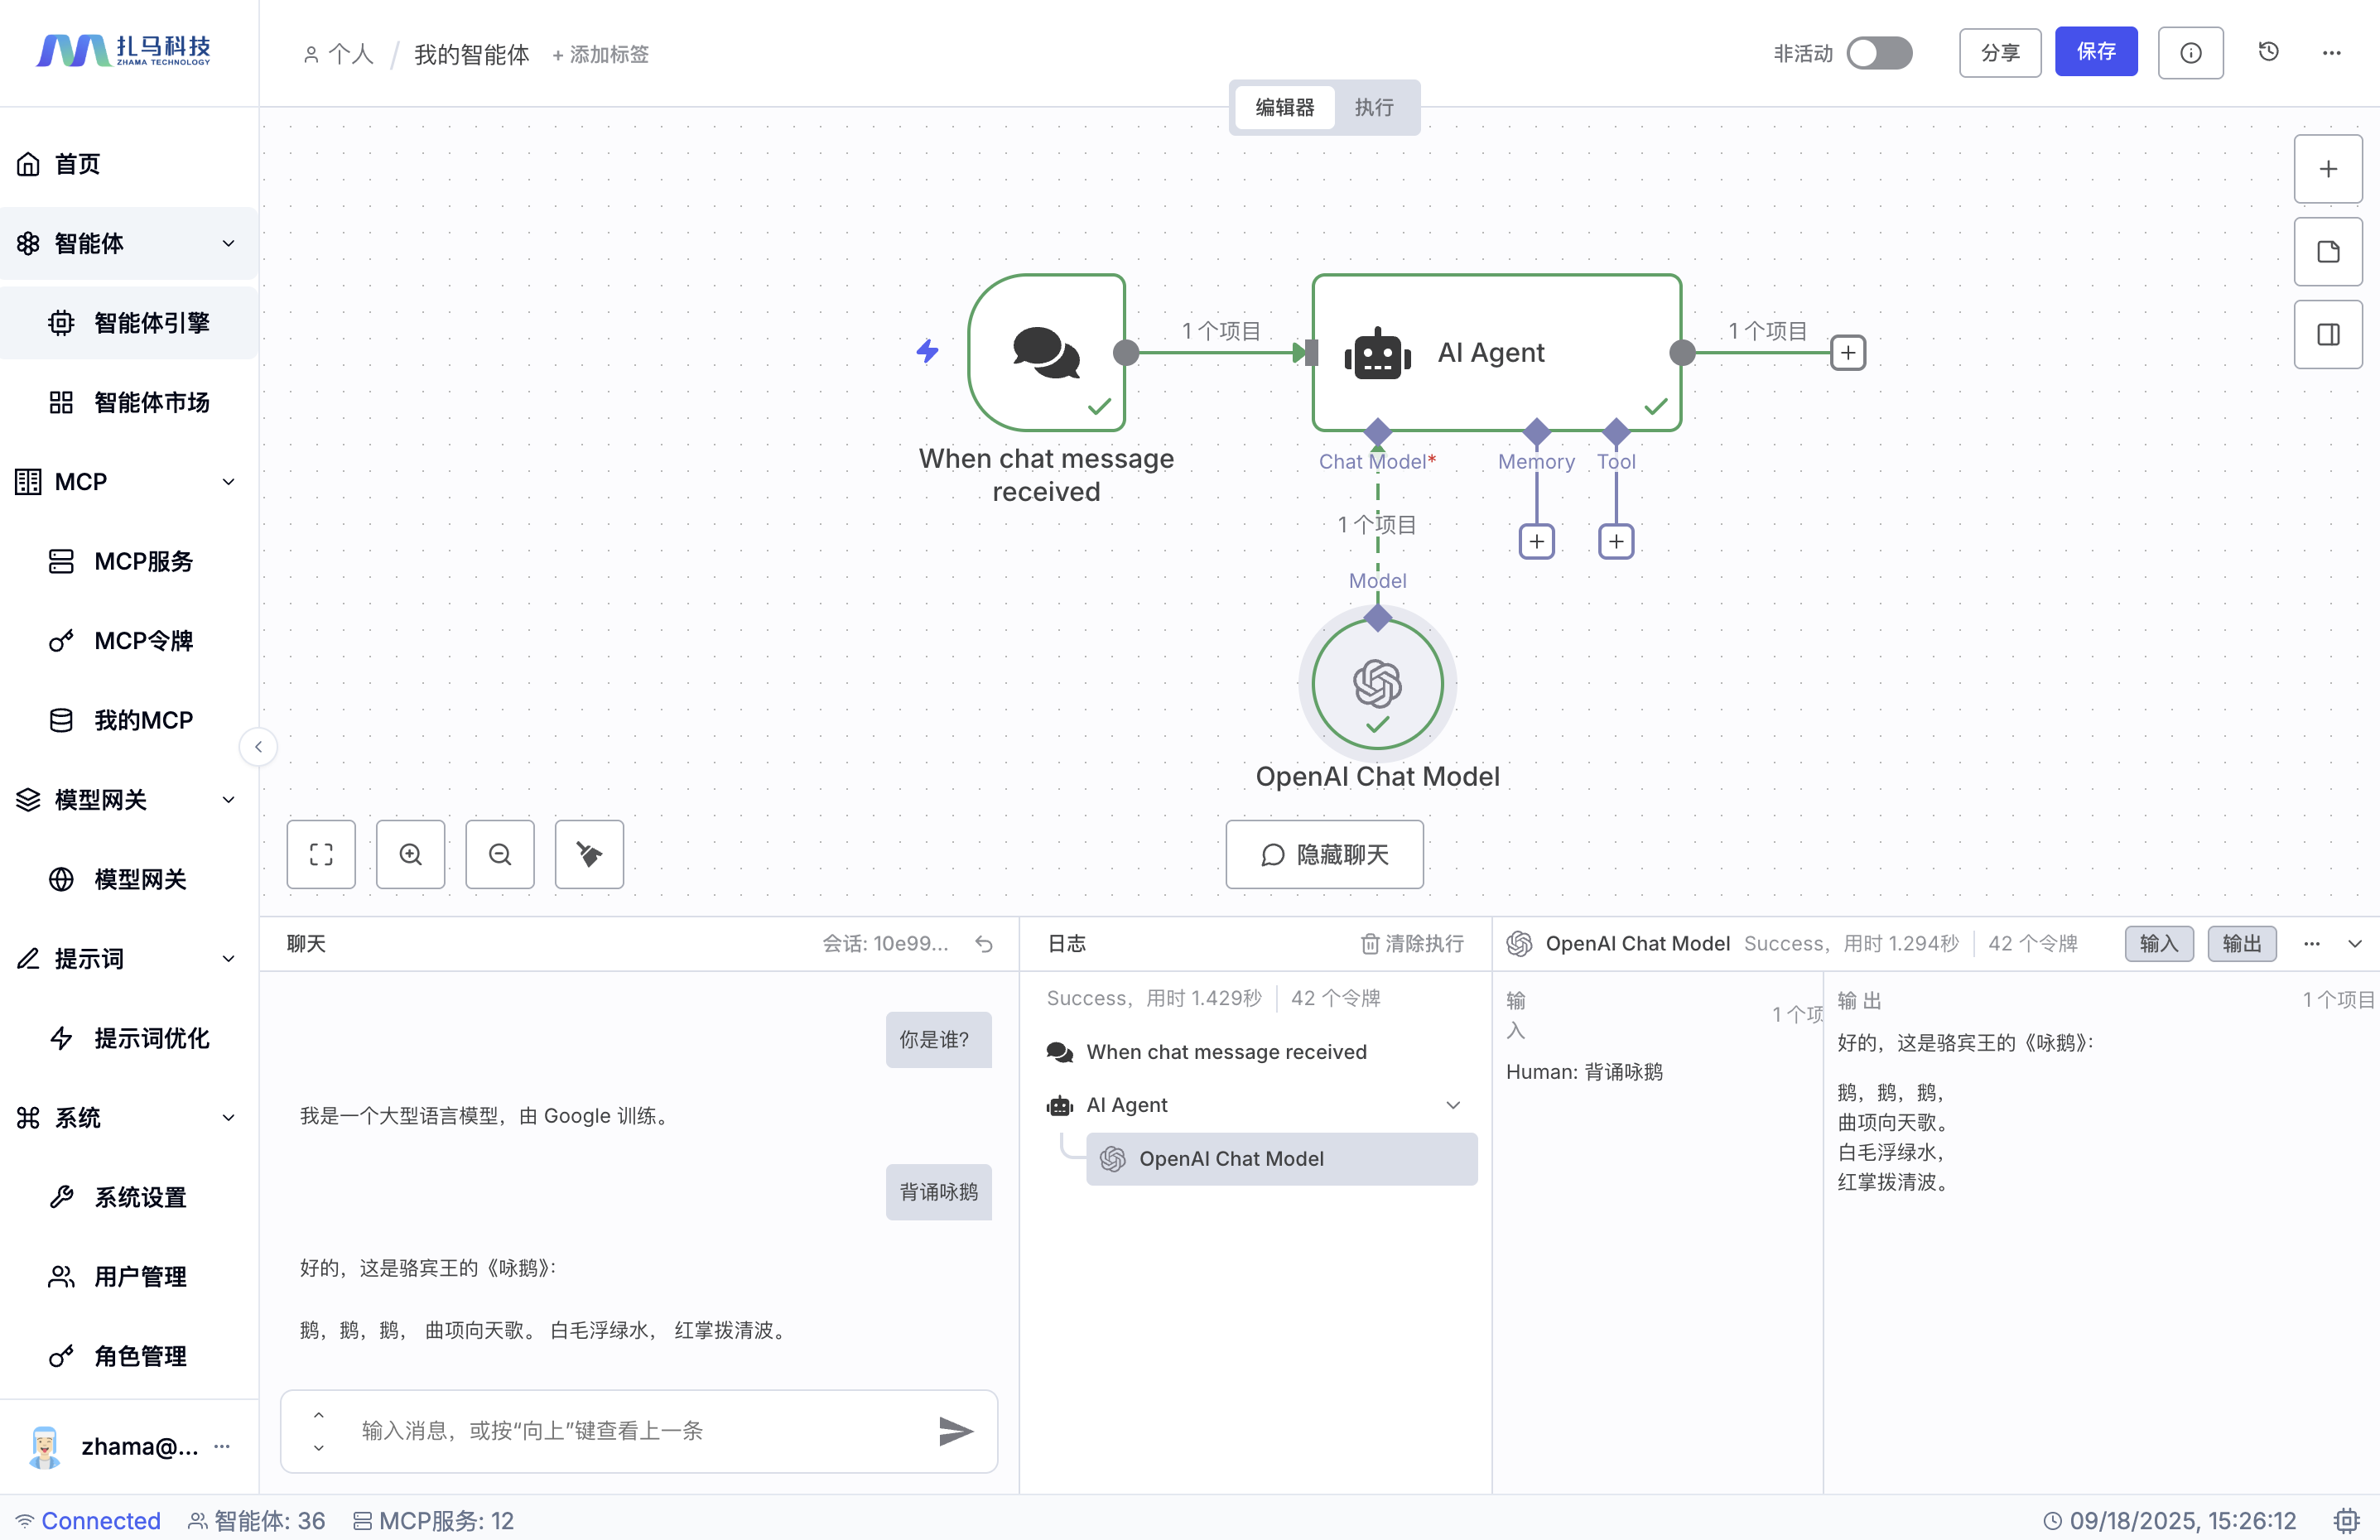
Task: Toggle the 非活动 workflow switch
Action: 1879,53
